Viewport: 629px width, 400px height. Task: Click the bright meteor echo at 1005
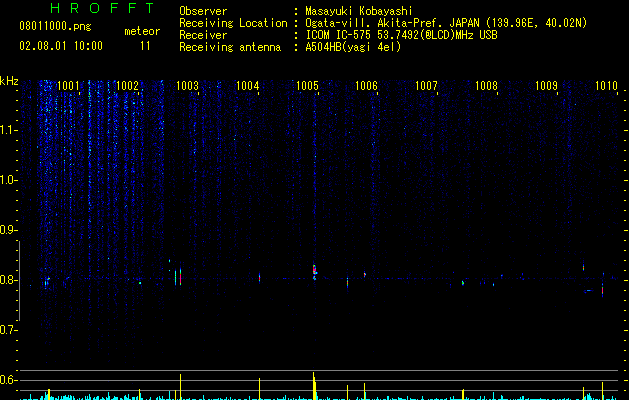[314, 270]
